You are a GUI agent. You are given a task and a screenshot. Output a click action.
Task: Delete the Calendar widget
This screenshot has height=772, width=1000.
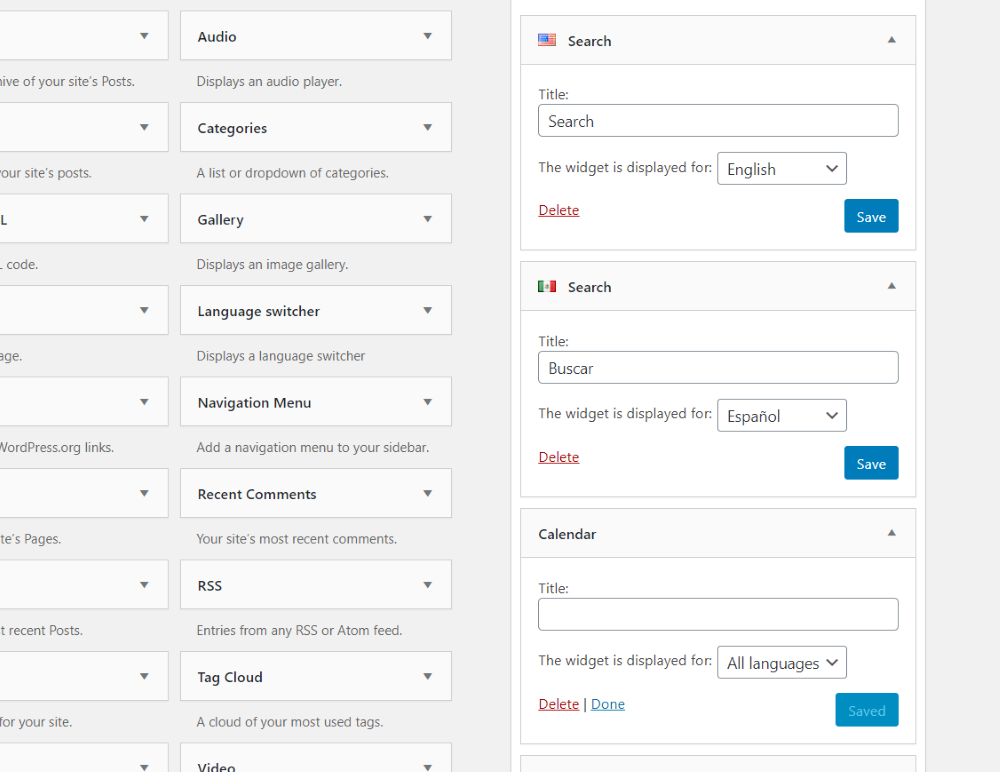pos(558,704)
